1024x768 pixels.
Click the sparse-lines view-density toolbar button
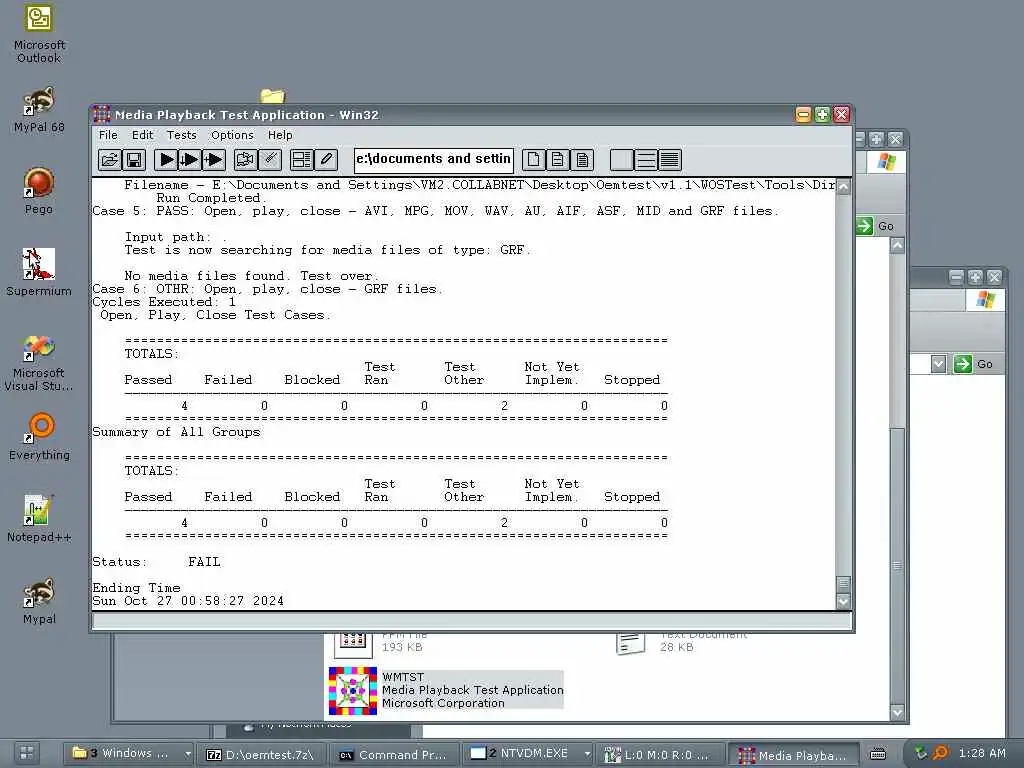pyautogui.click(x=645, y=159)
